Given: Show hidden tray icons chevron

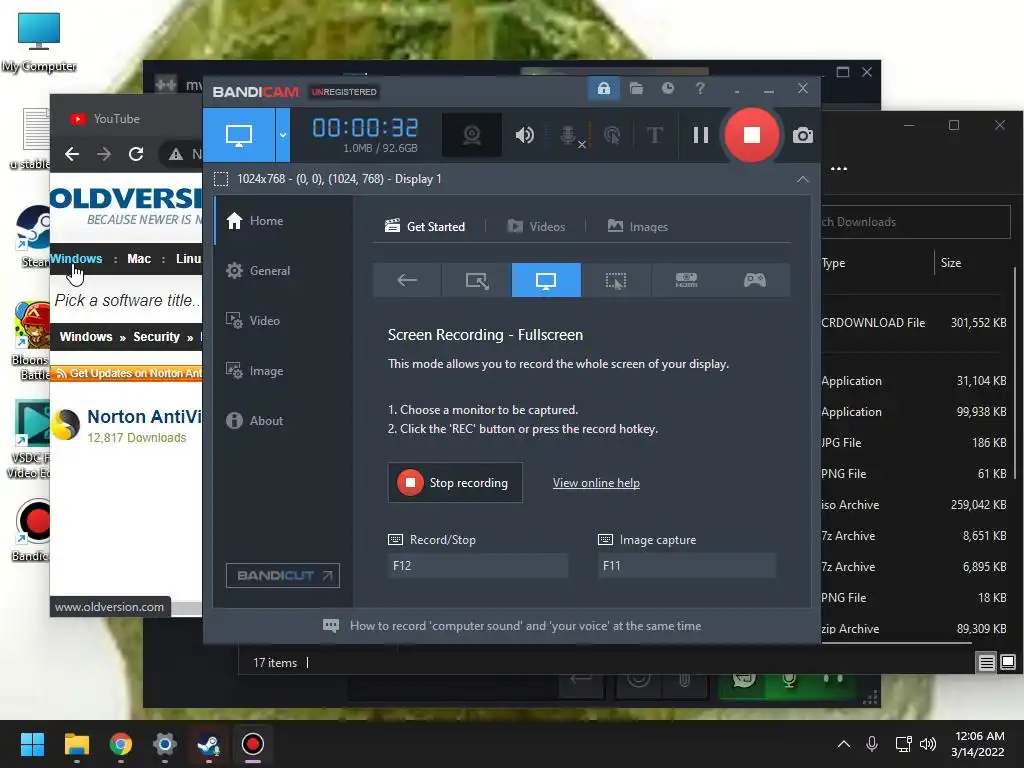Looking at the screenshot, I should pyautogui.click(x=844, y=744).
